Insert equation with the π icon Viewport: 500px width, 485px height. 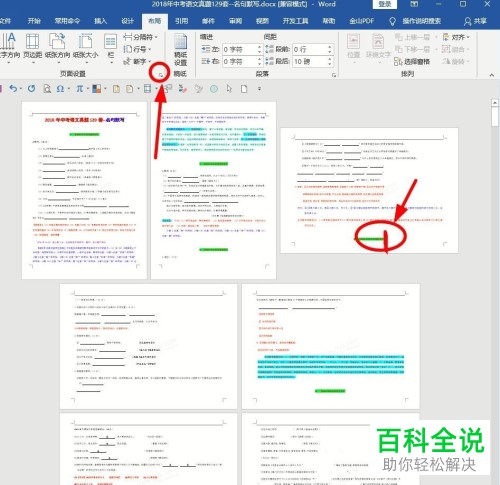coord(79,89)
